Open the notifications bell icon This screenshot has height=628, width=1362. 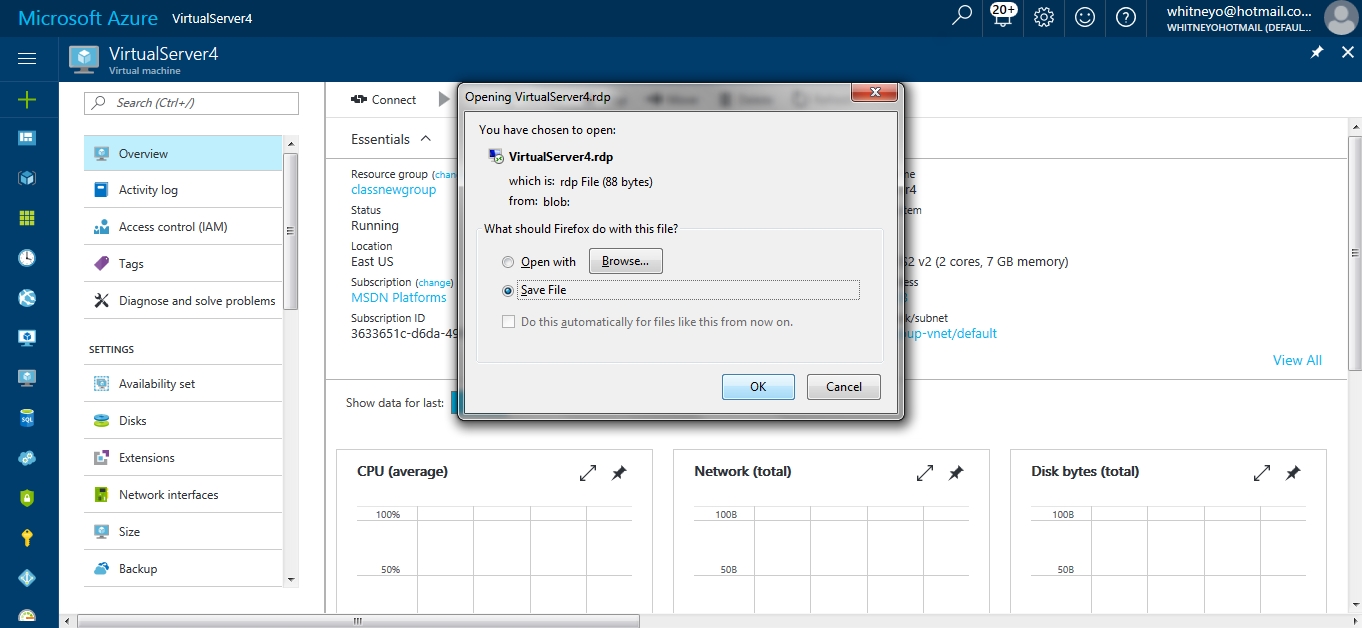[1002, 18]
